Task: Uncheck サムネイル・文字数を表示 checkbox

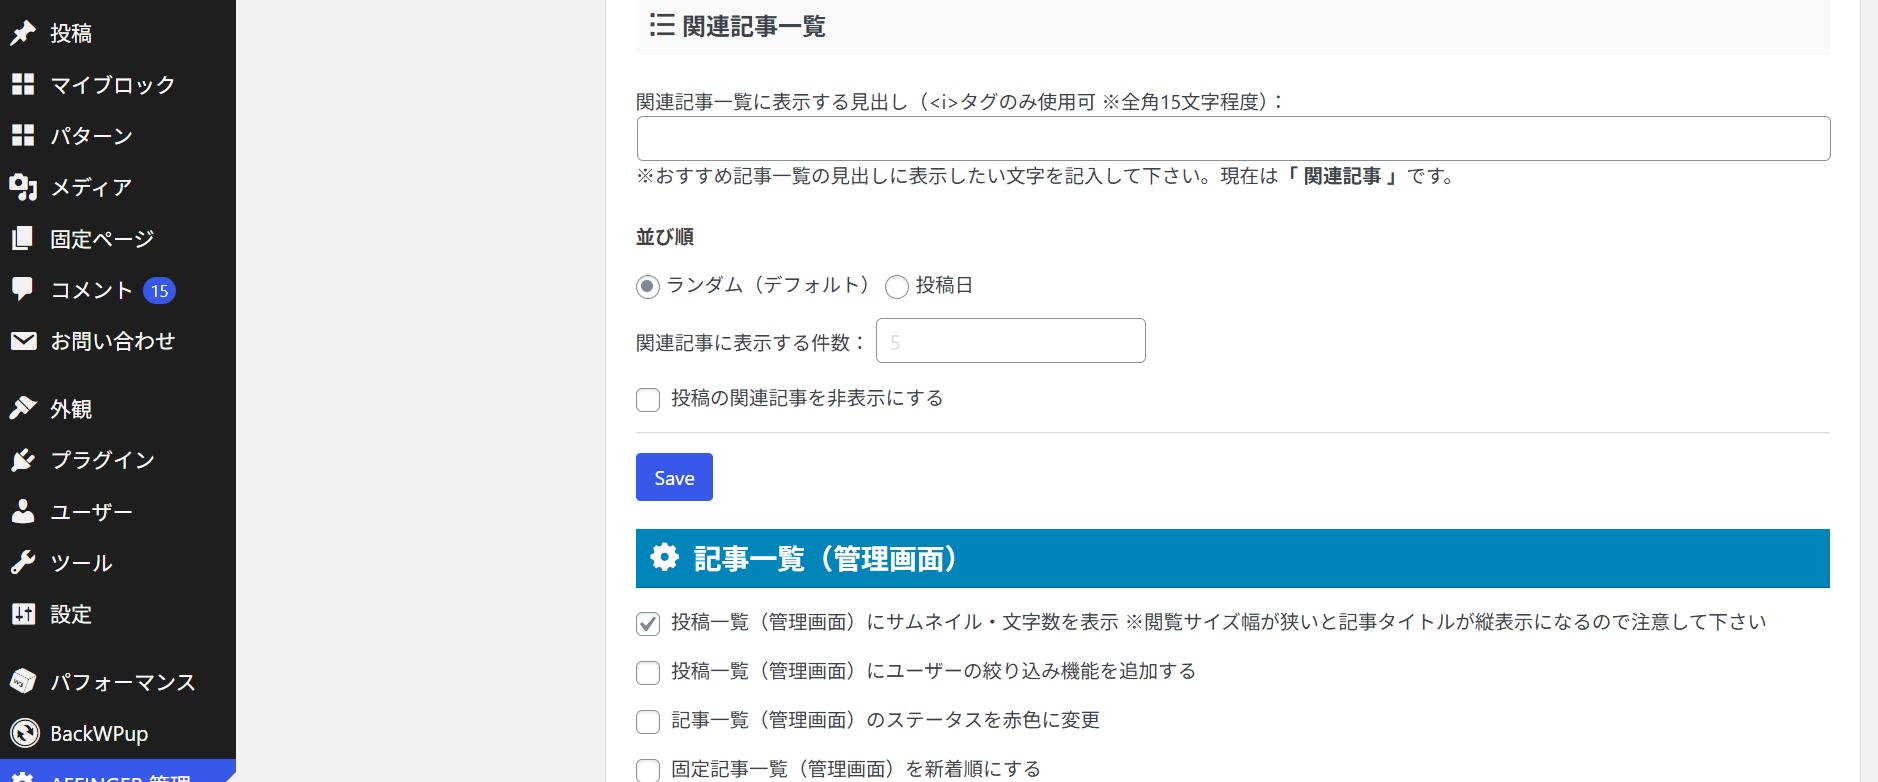Action: 648,624
